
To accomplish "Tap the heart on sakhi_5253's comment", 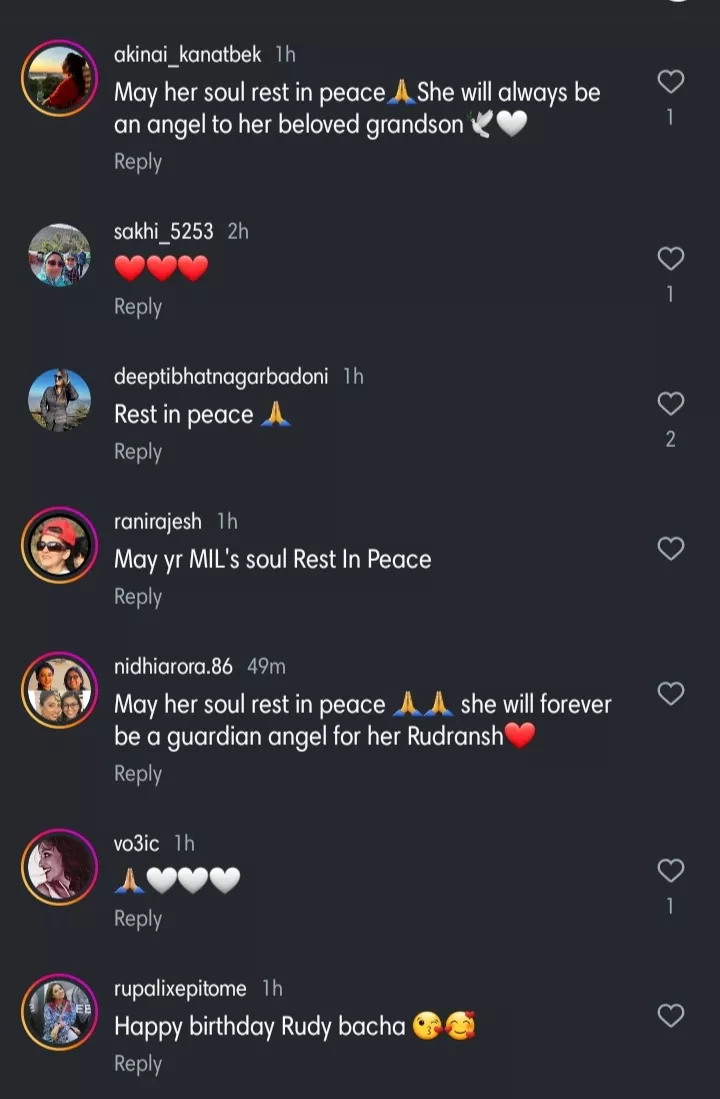I will click(x=670, y=259).
